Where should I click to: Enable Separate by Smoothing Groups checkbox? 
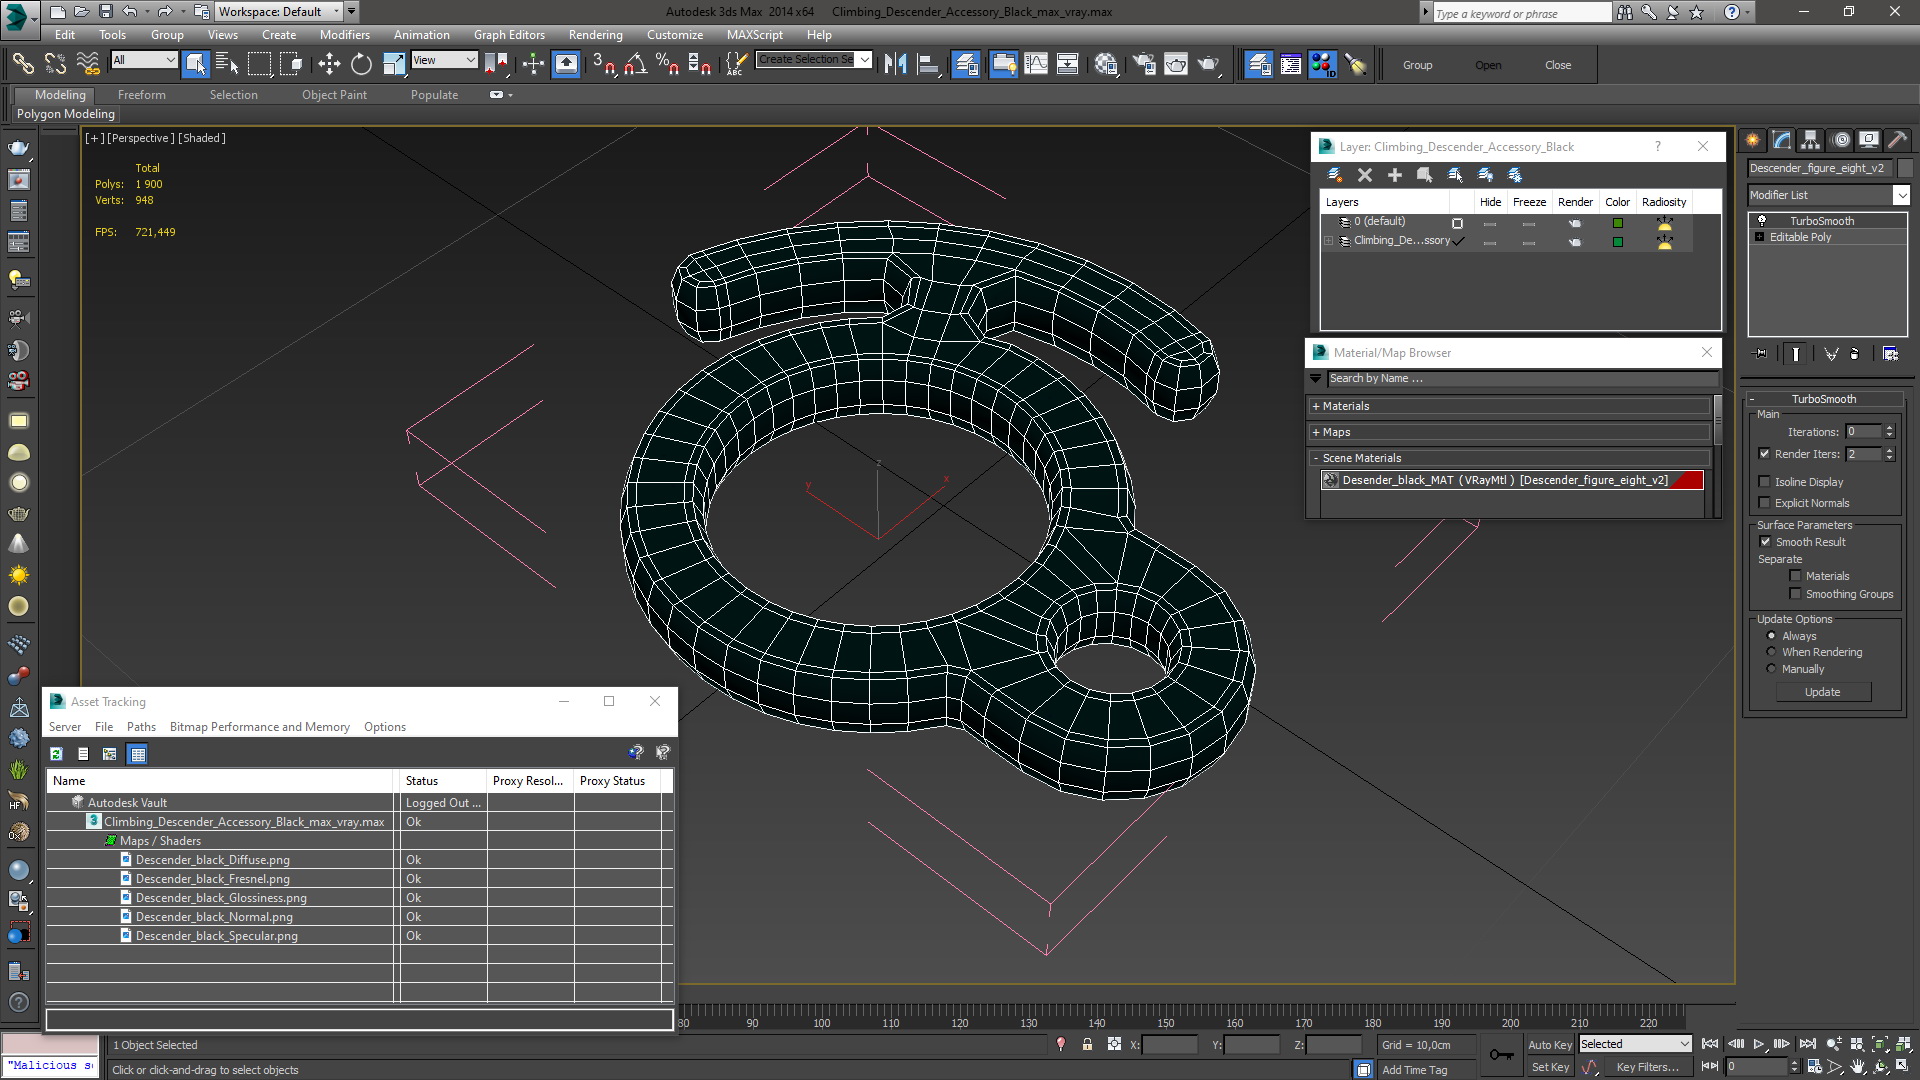(x=1796, y=594)
